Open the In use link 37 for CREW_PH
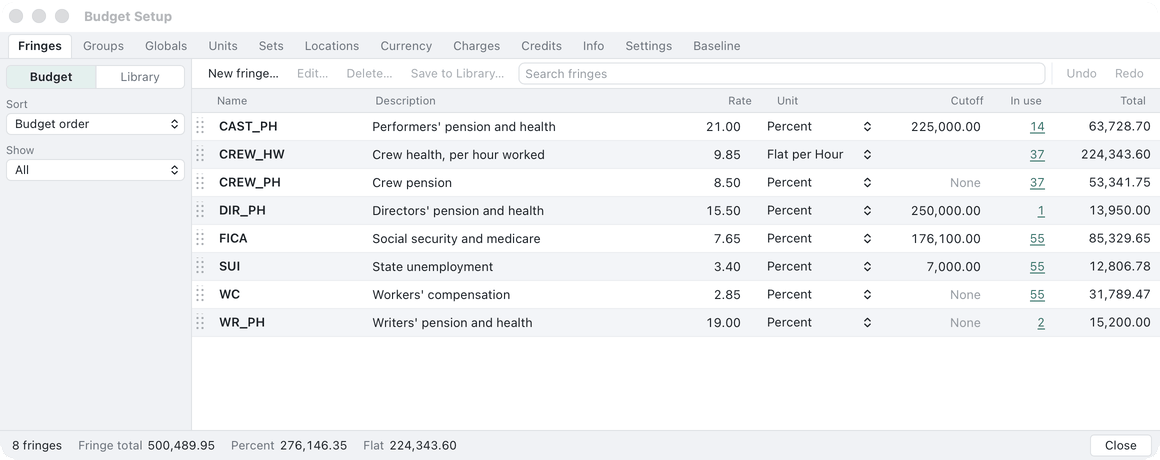Image resolution: width=1160 pixels, height=460 pixels. [x=1037, y=183]
